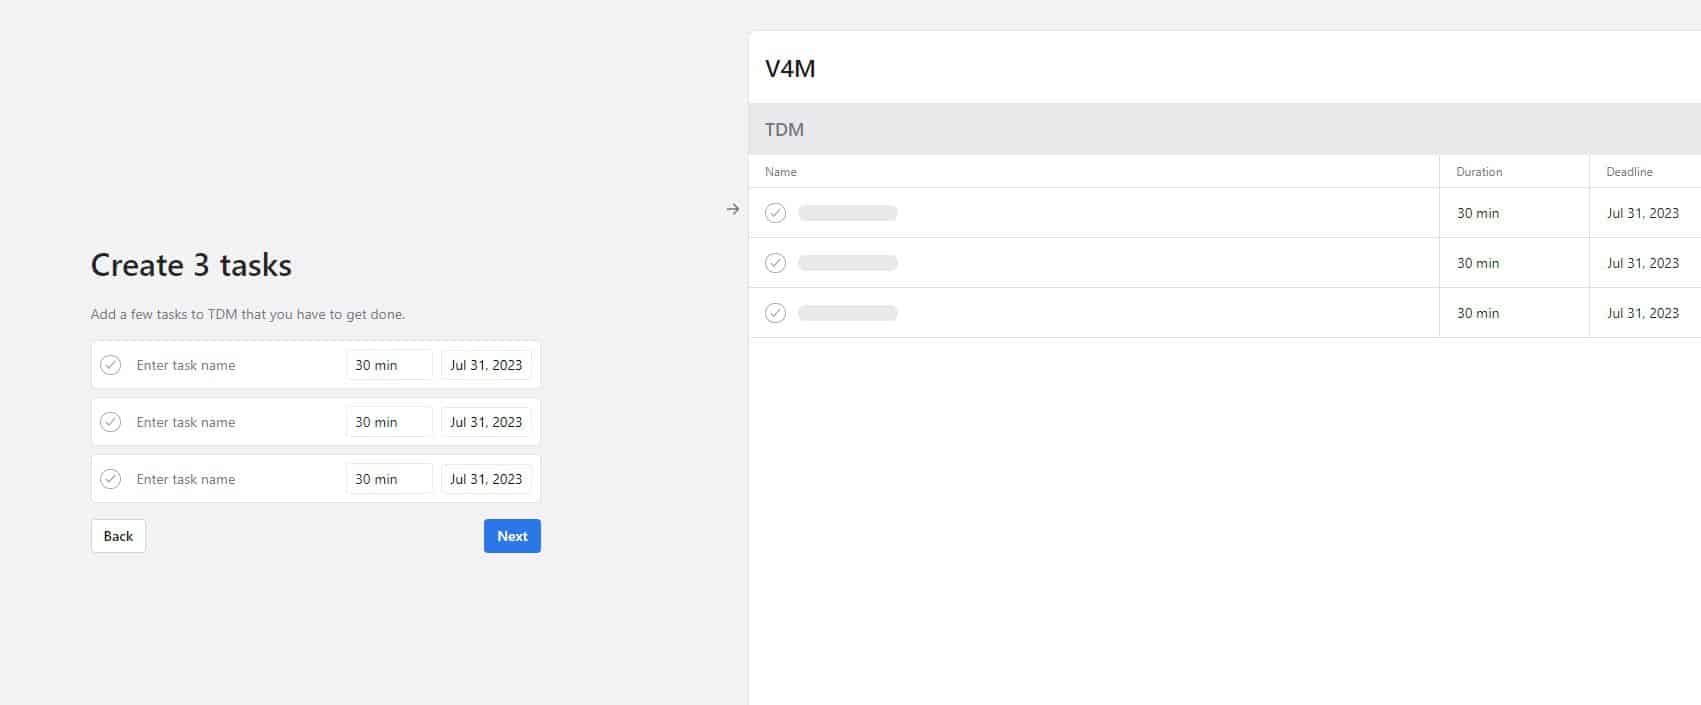Open second task's 30 min duration dropdown
The image size is (1701, 705).
pyautogui.click(x=389, y=422)
